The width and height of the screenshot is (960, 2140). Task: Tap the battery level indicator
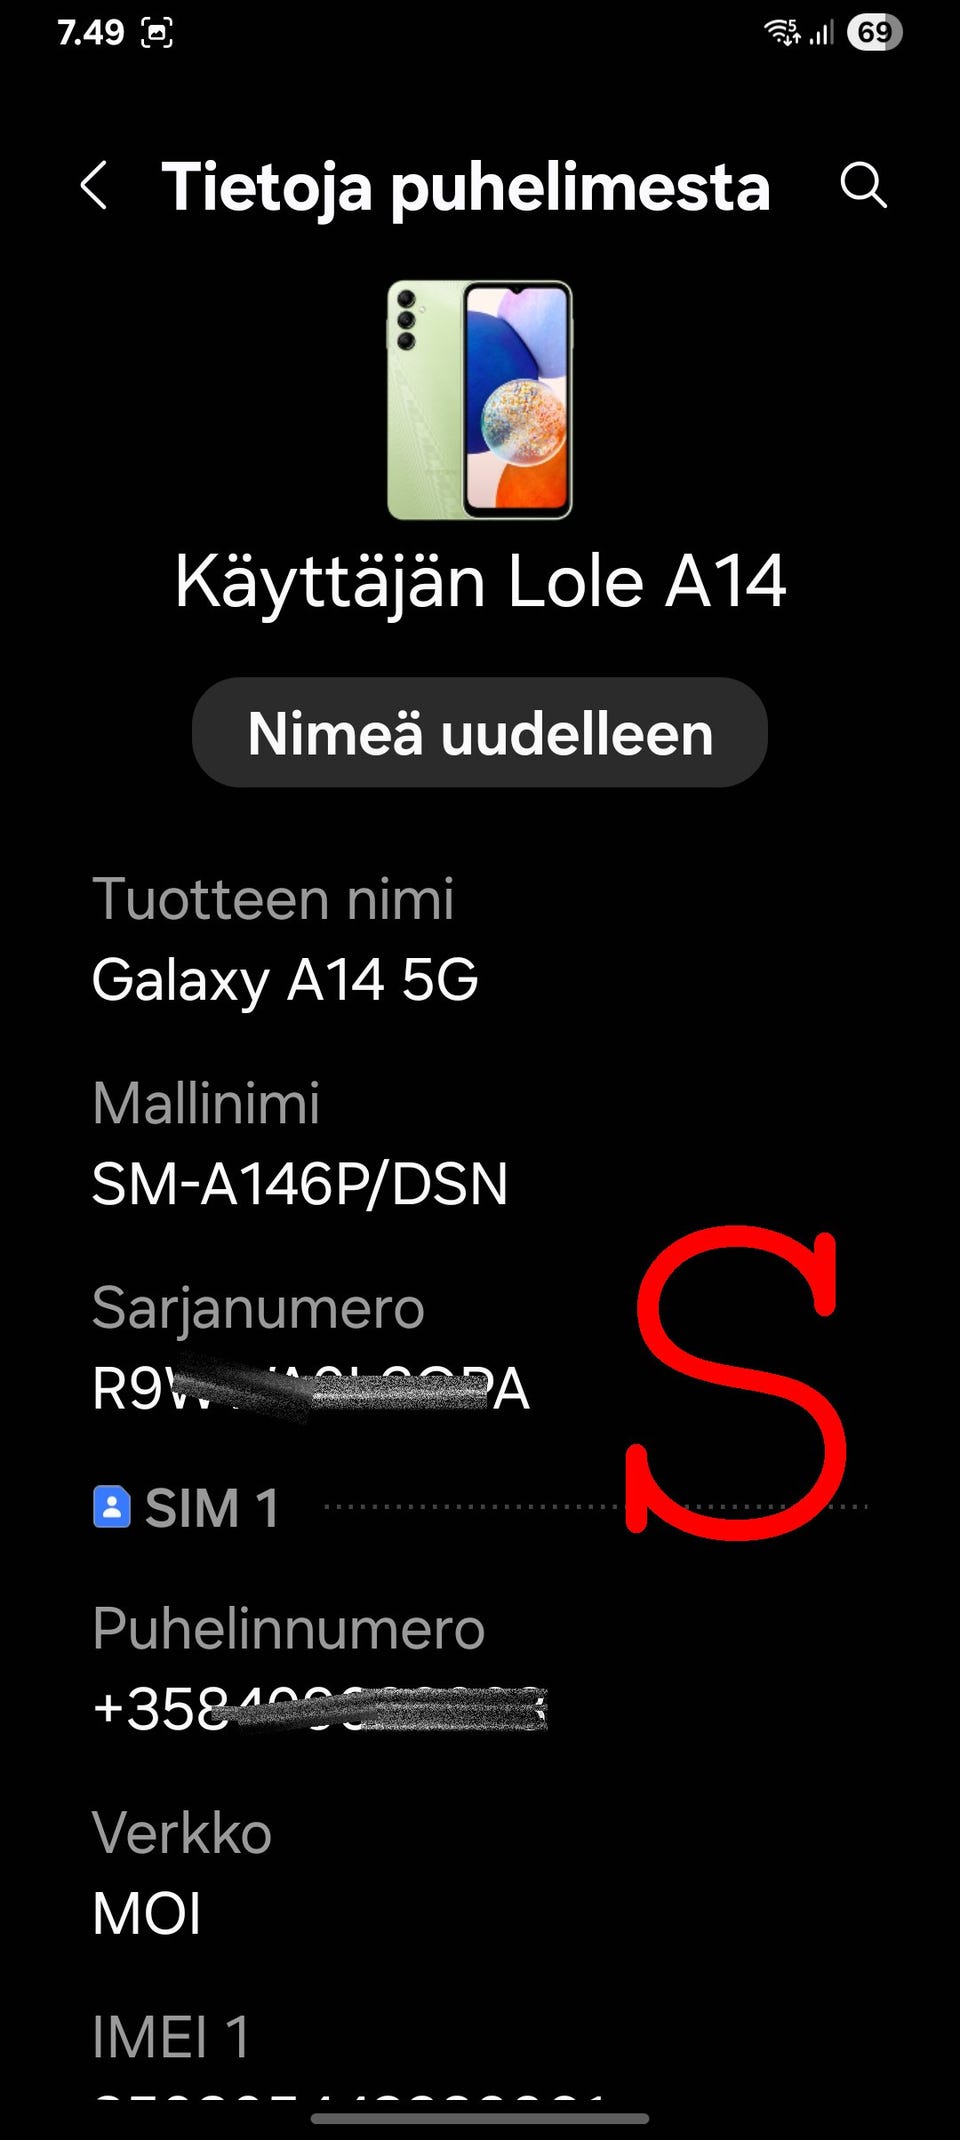point(874,32)
